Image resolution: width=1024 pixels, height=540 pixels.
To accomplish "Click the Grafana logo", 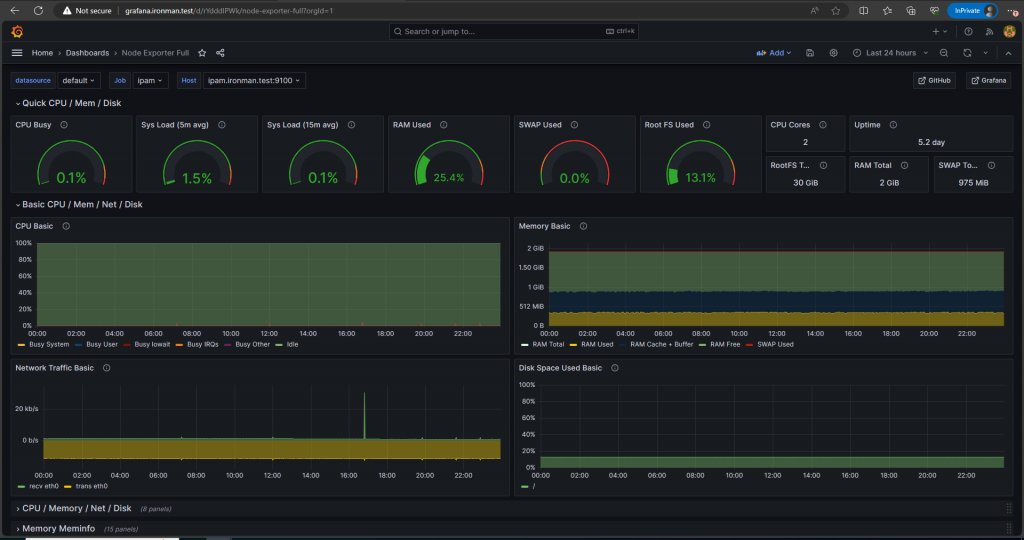I will [18, 31].
